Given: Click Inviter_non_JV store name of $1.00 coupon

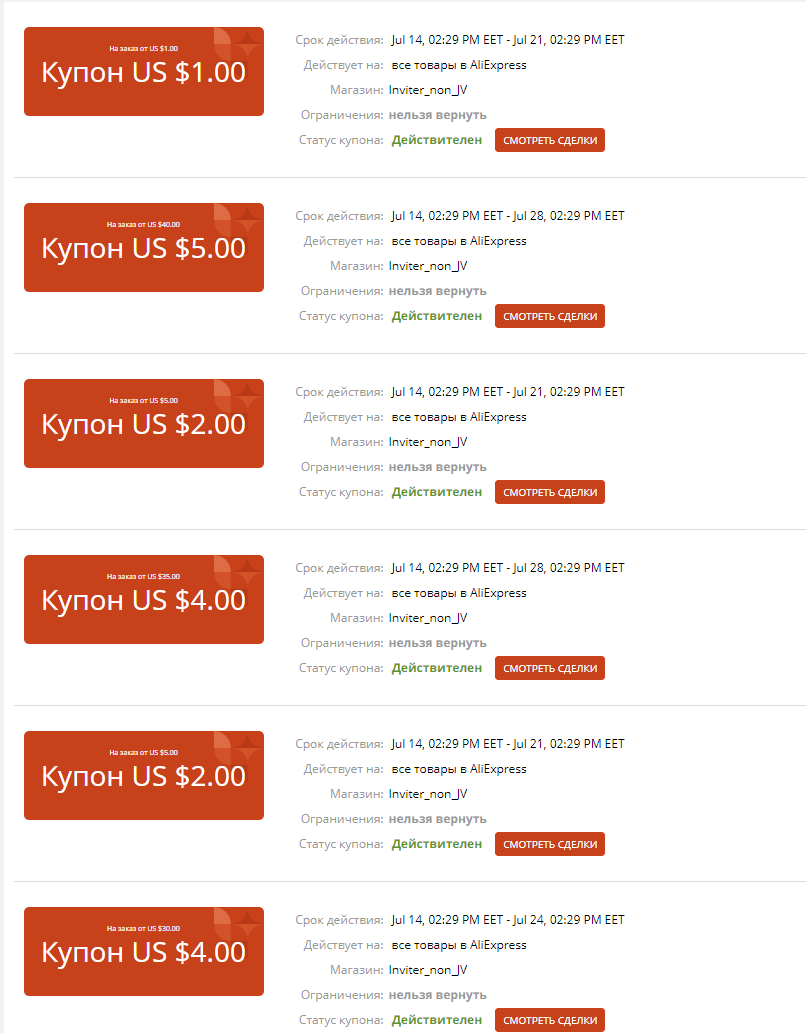Looking at the screenshot, I should tap(428, 90).
